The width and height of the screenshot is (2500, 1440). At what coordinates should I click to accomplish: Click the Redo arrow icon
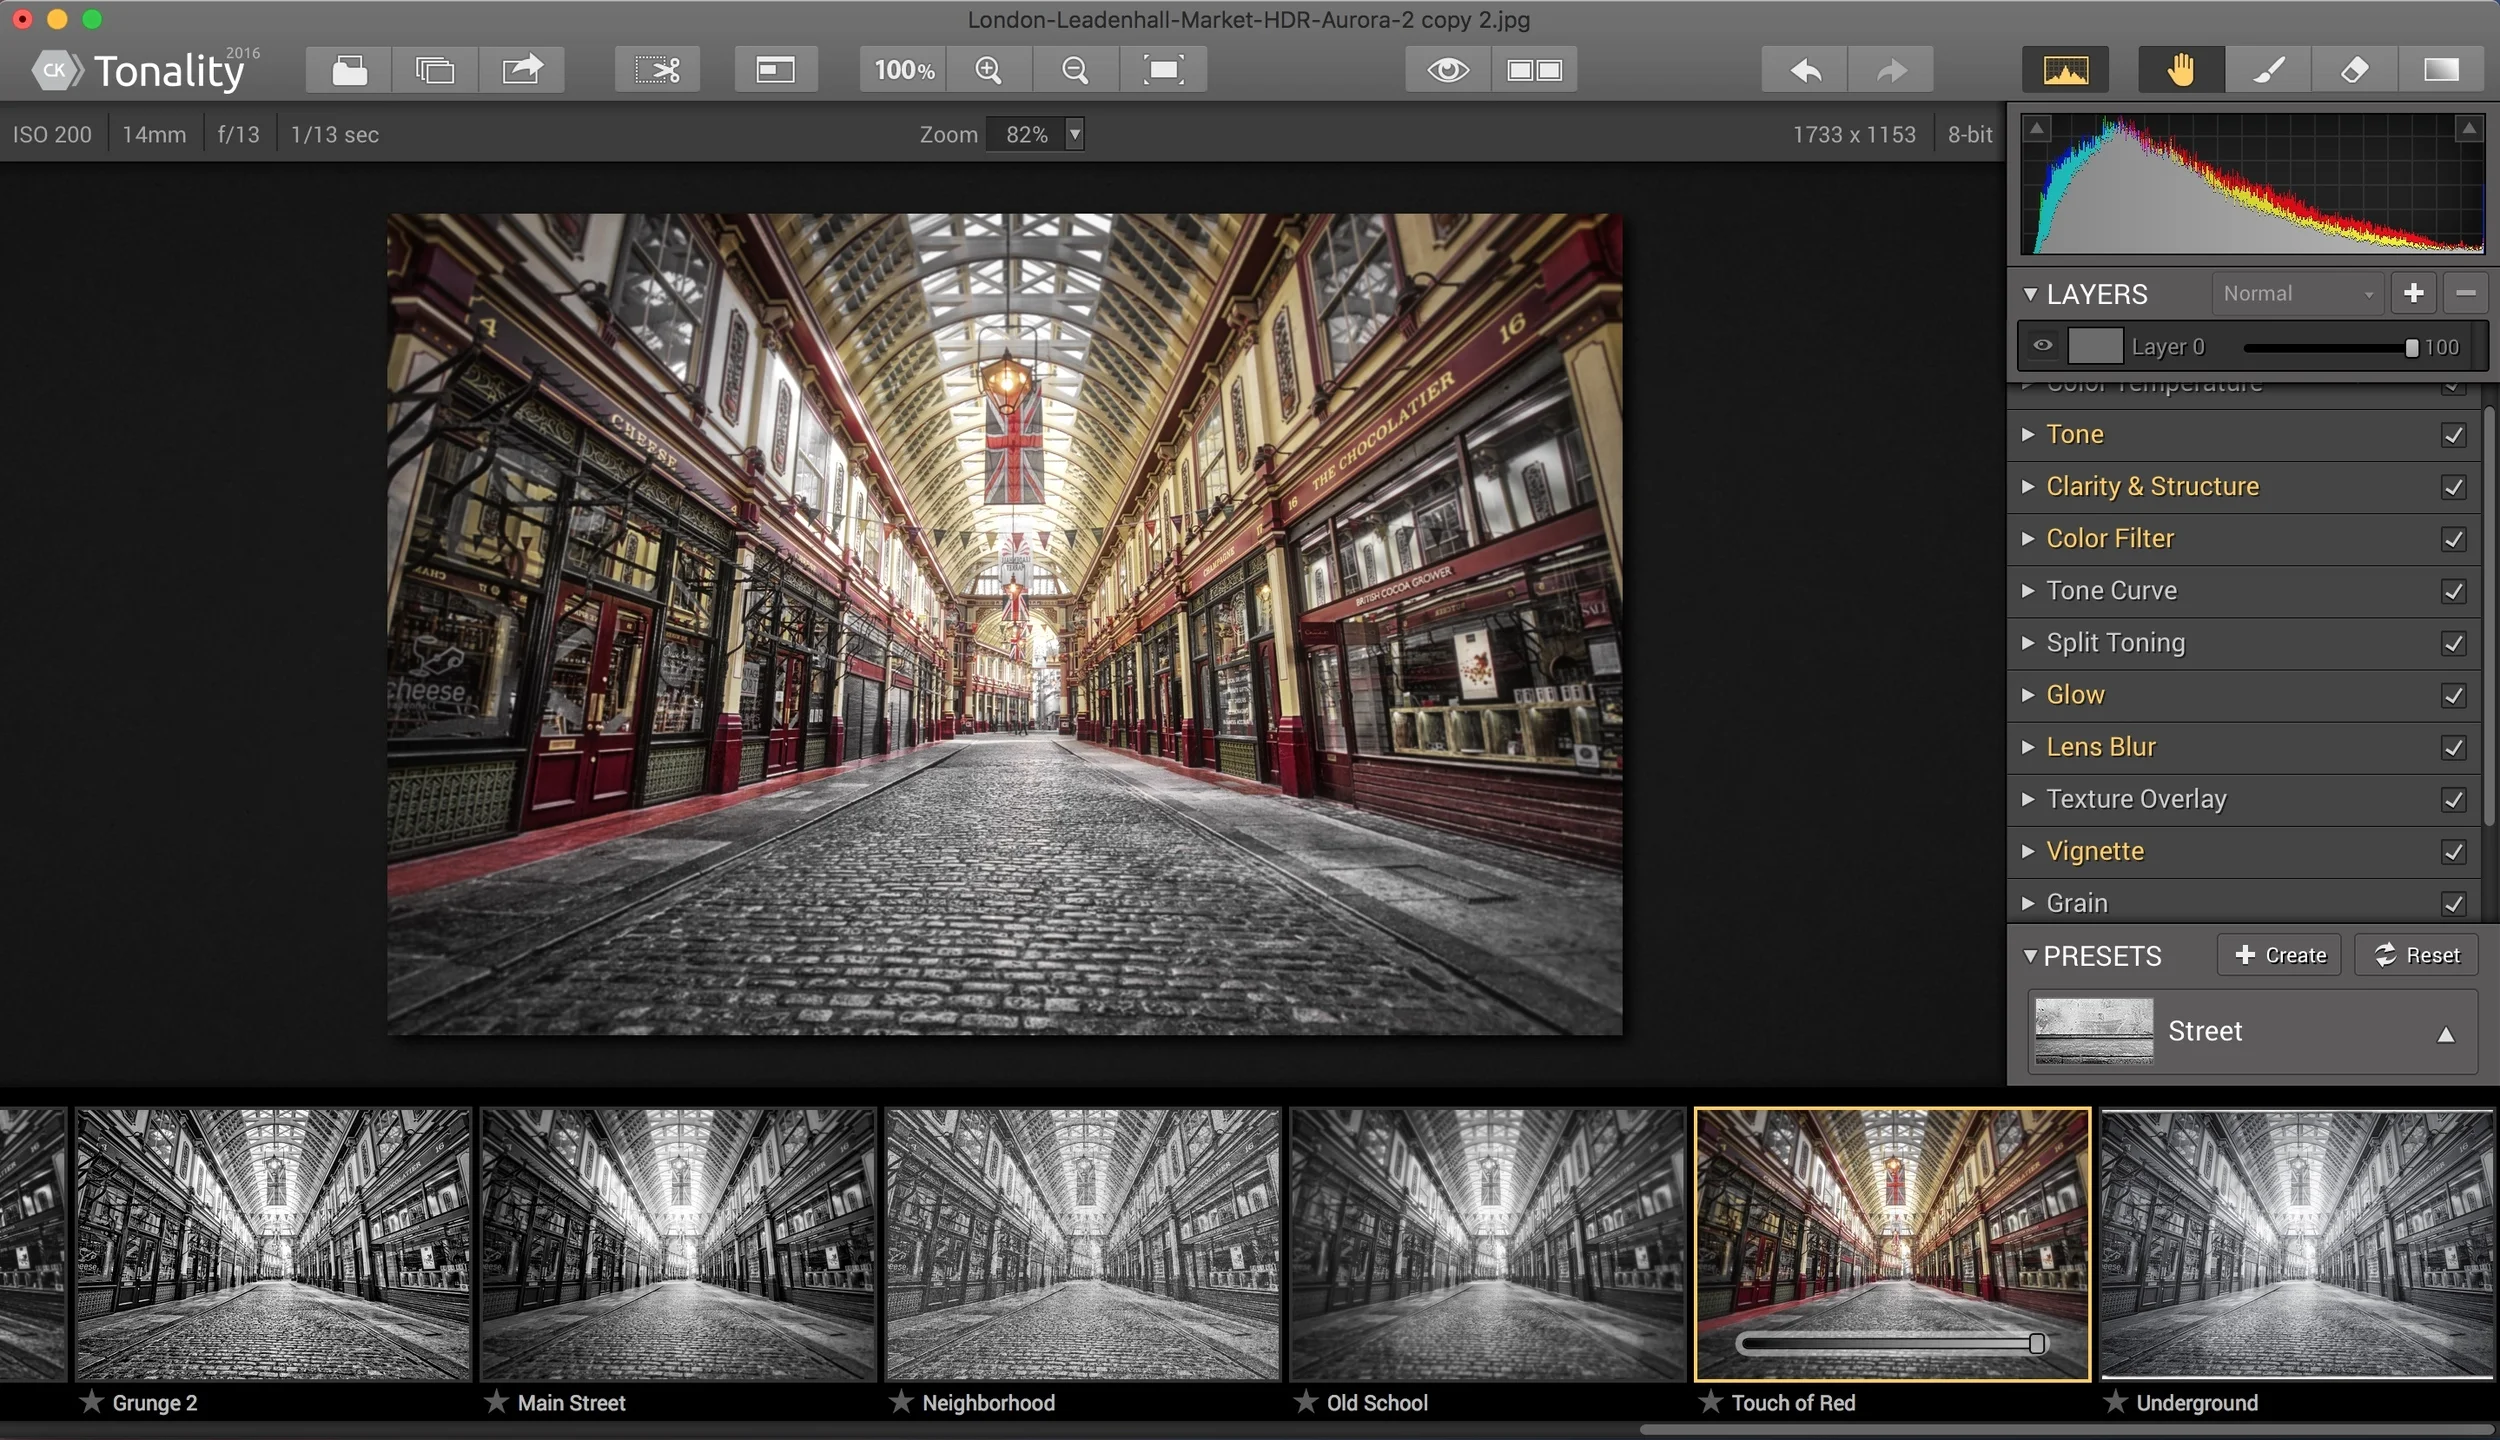pyautogui.click(x=1891, y=70)
